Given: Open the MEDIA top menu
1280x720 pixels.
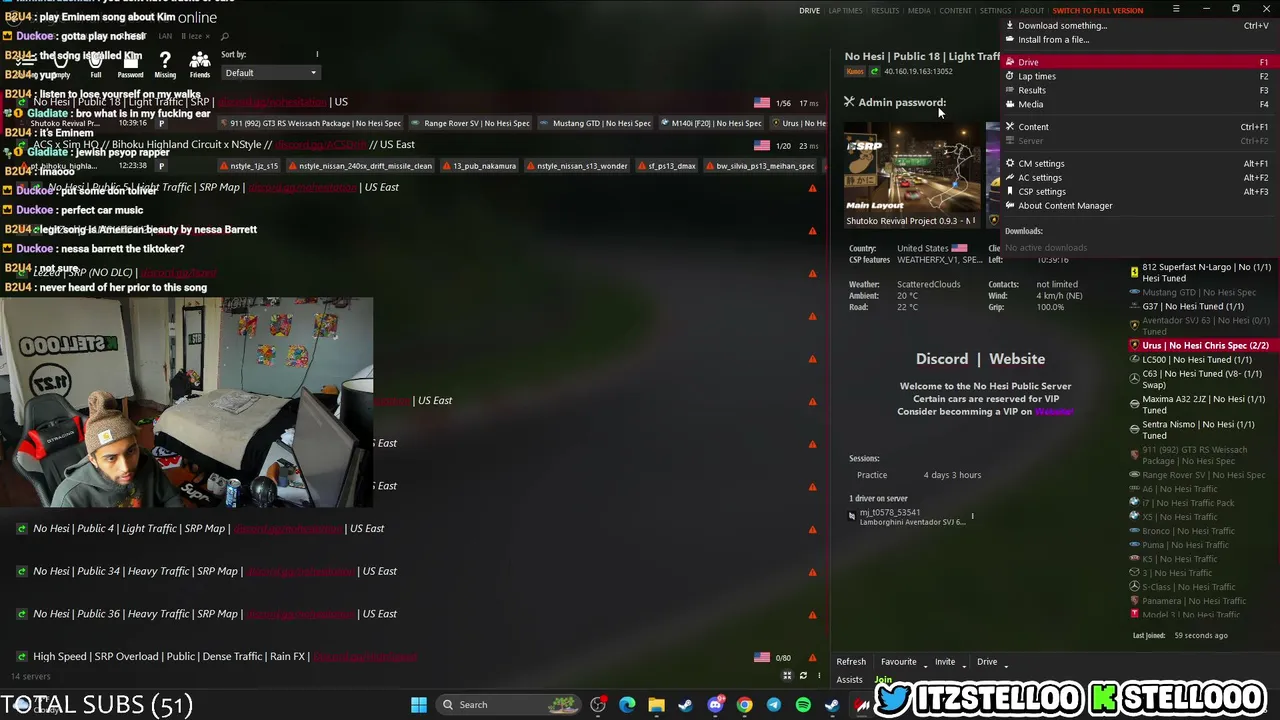Looking at the screenshot, I should [x=919, y=11].
